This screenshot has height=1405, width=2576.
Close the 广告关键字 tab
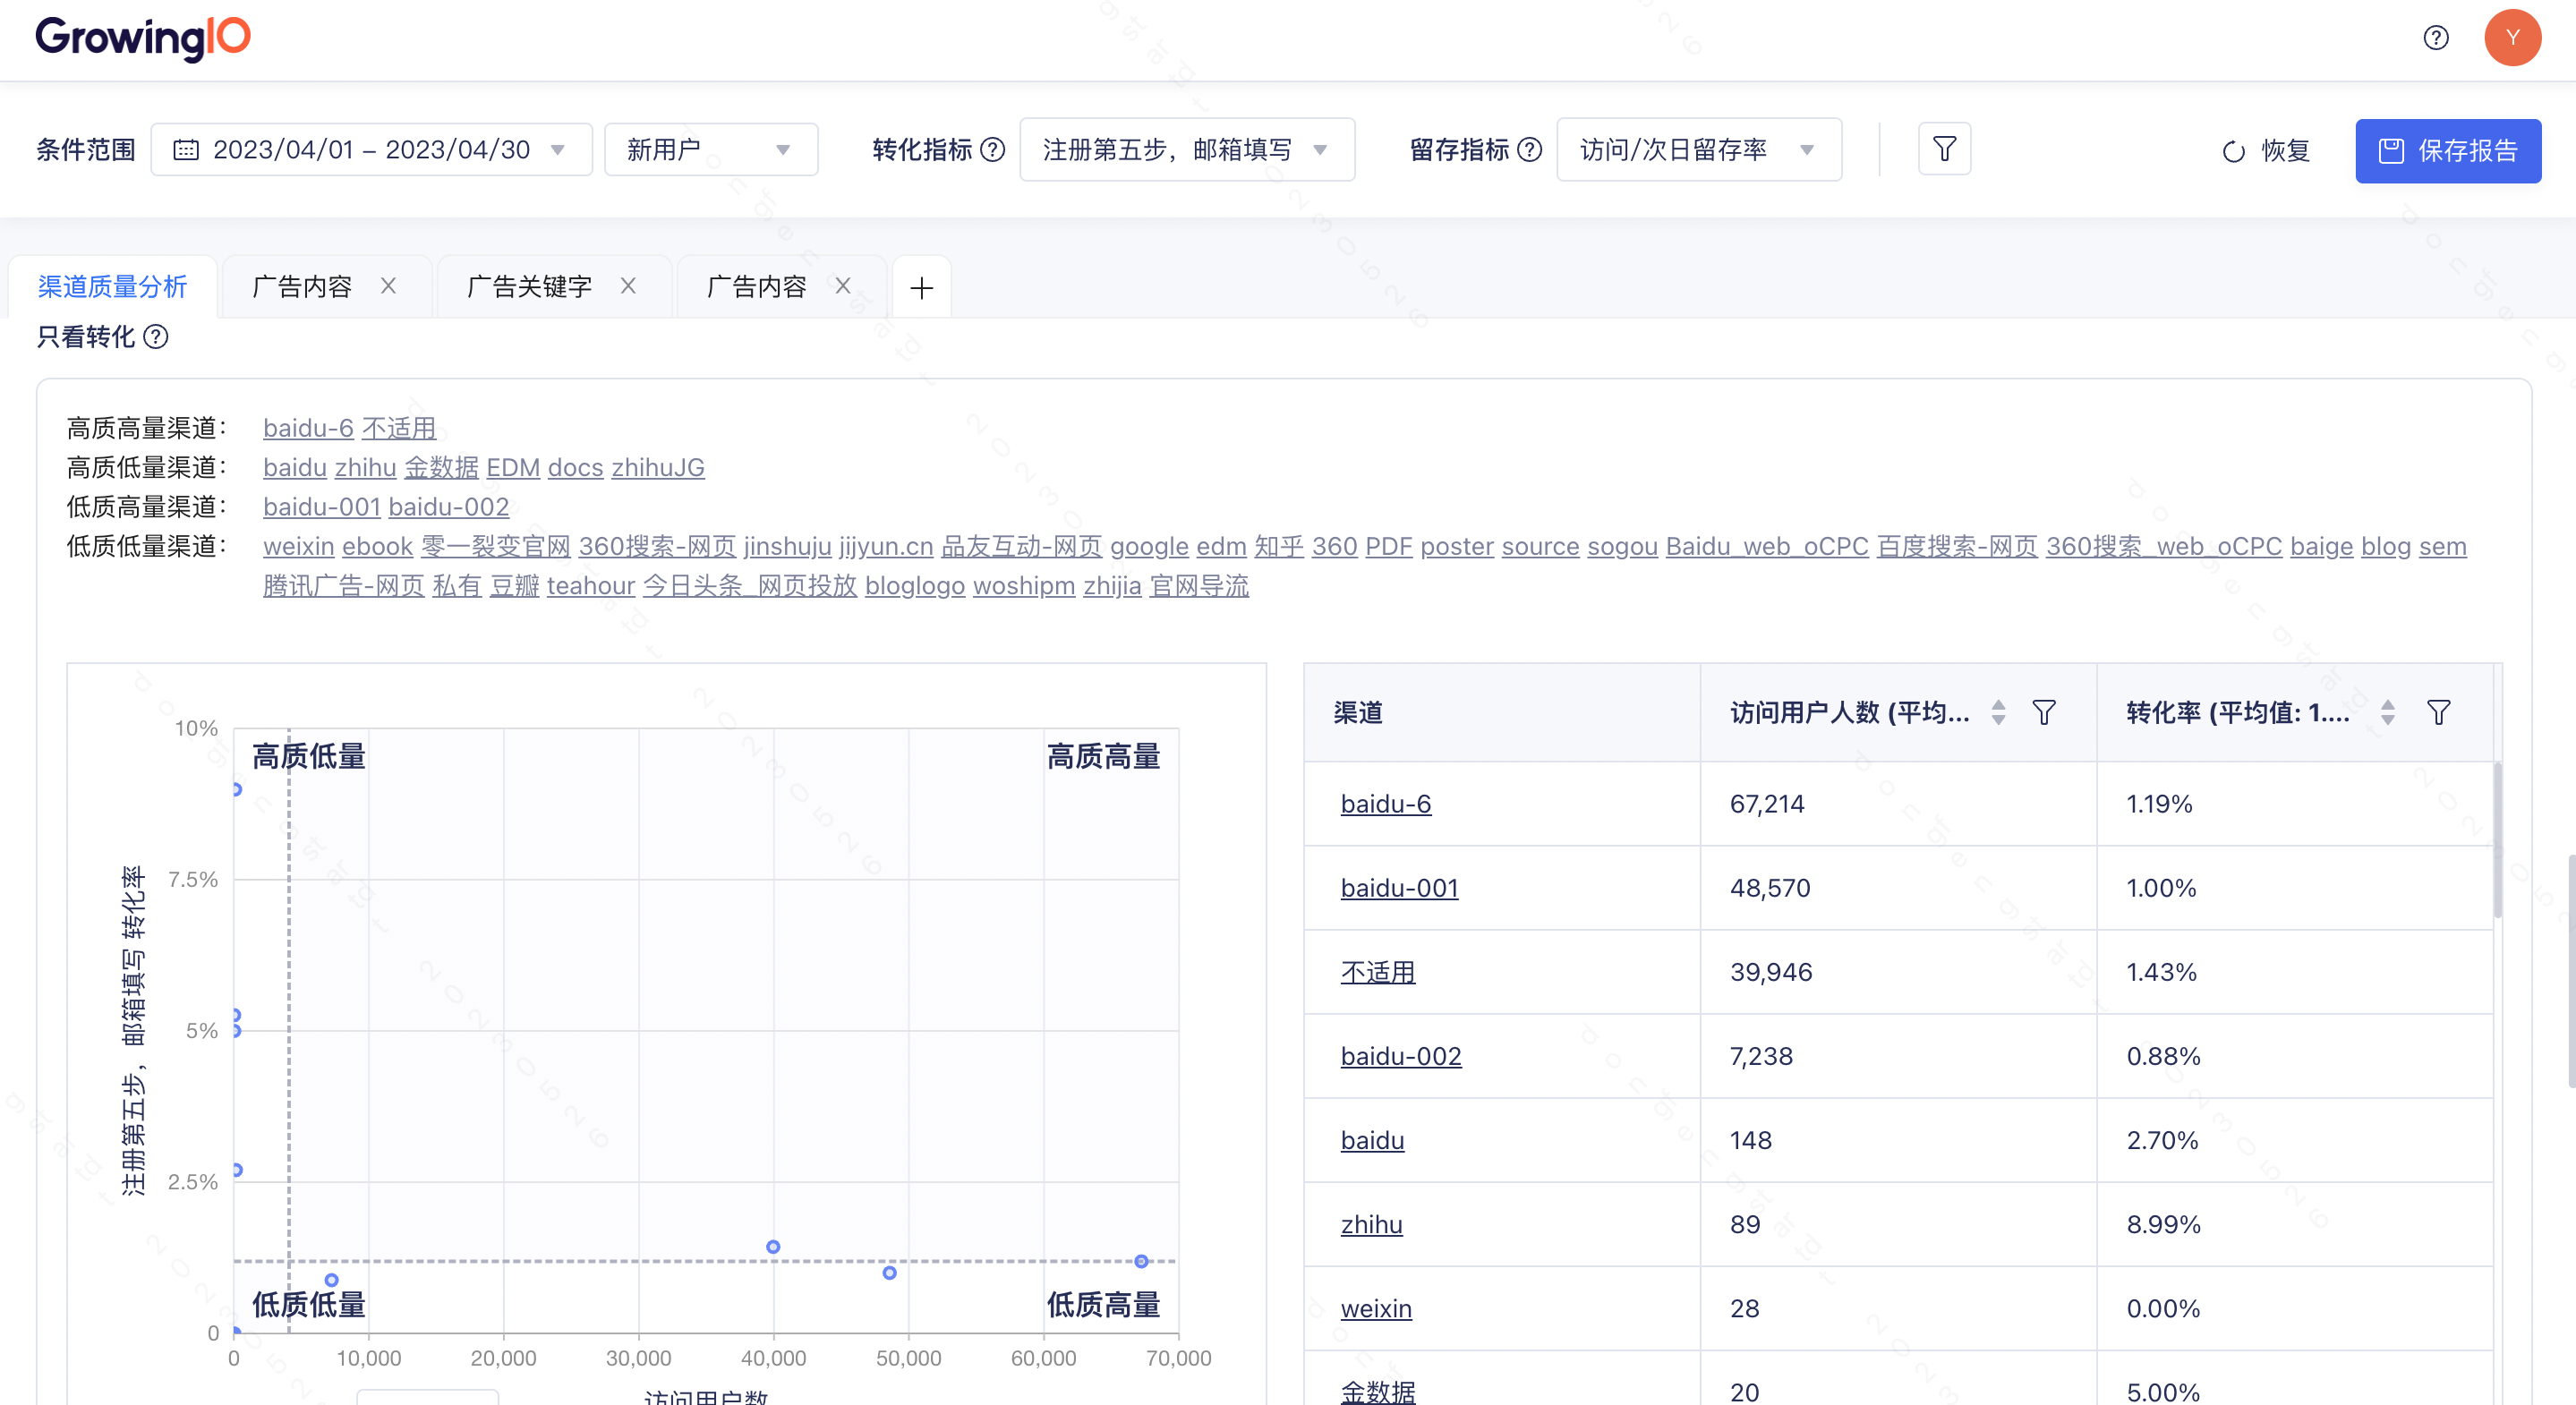(x=628, y=286)
